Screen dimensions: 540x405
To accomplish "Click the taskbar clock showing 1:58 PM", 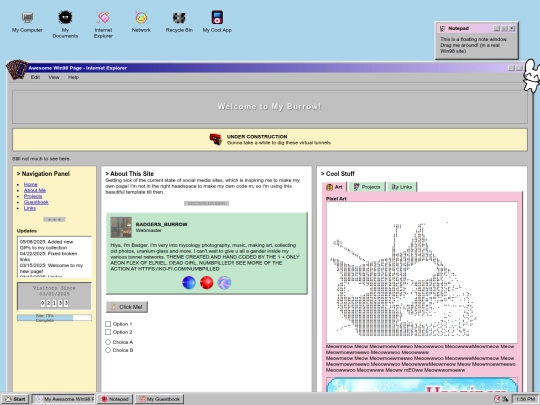I will (x=525, y=399).
